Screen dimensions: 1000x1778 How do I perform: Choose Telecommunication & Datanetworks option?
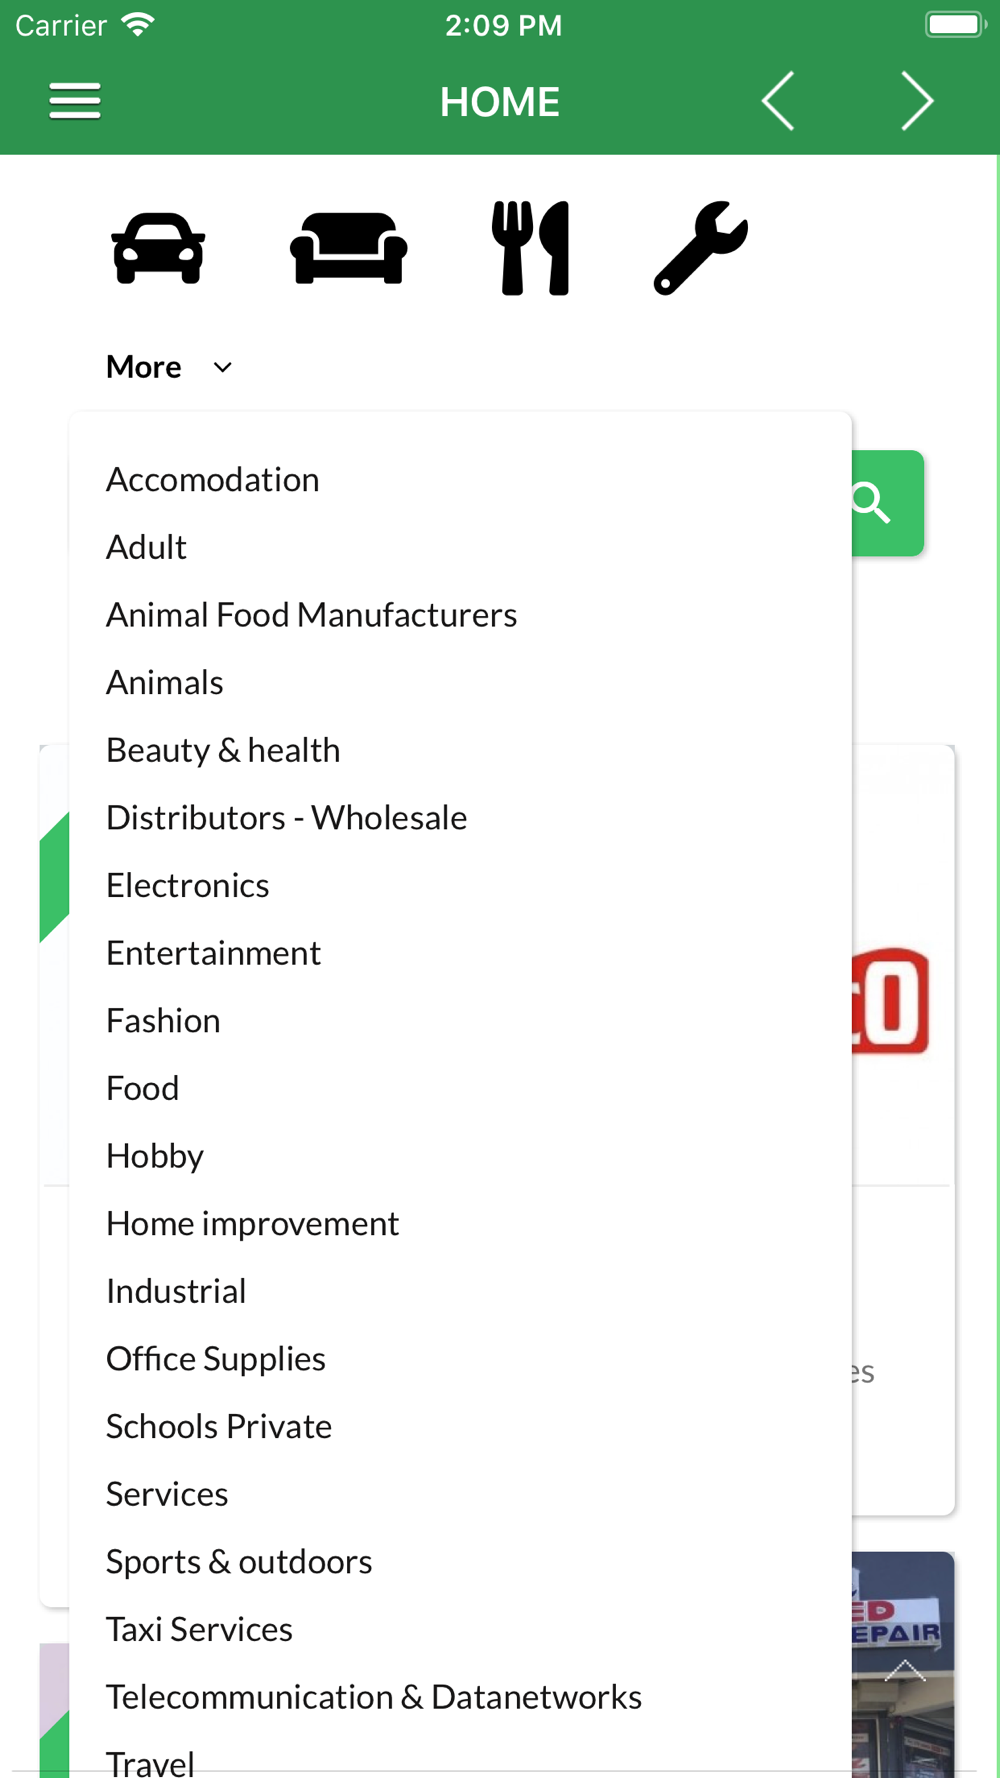374,1697
